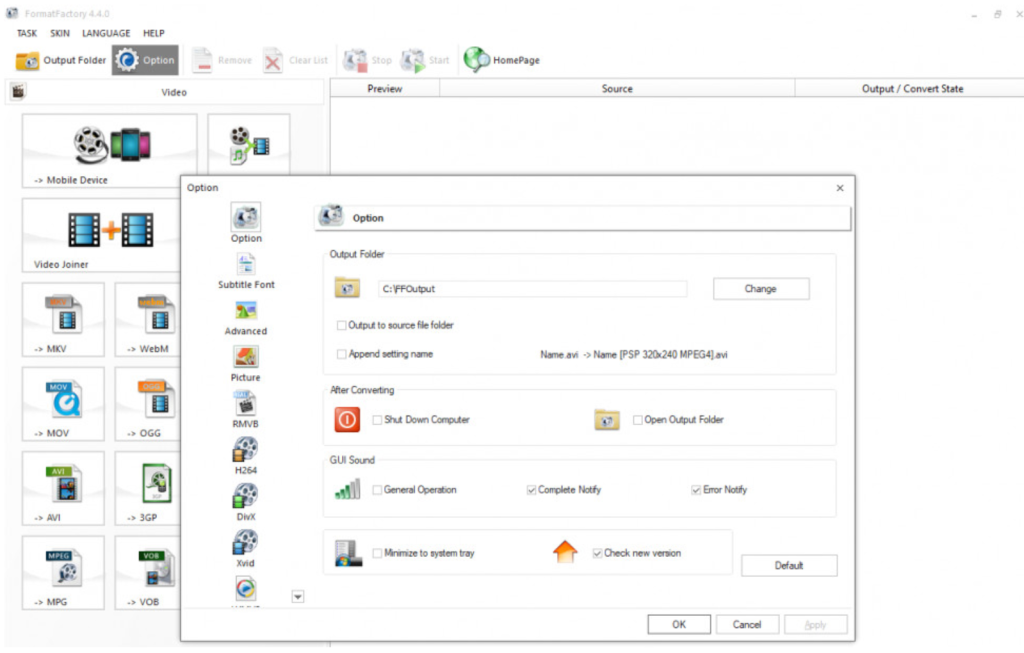Screen dimensions: 1024x653
Task: Click the Output / Convert State header
Action: click(912, 89)
